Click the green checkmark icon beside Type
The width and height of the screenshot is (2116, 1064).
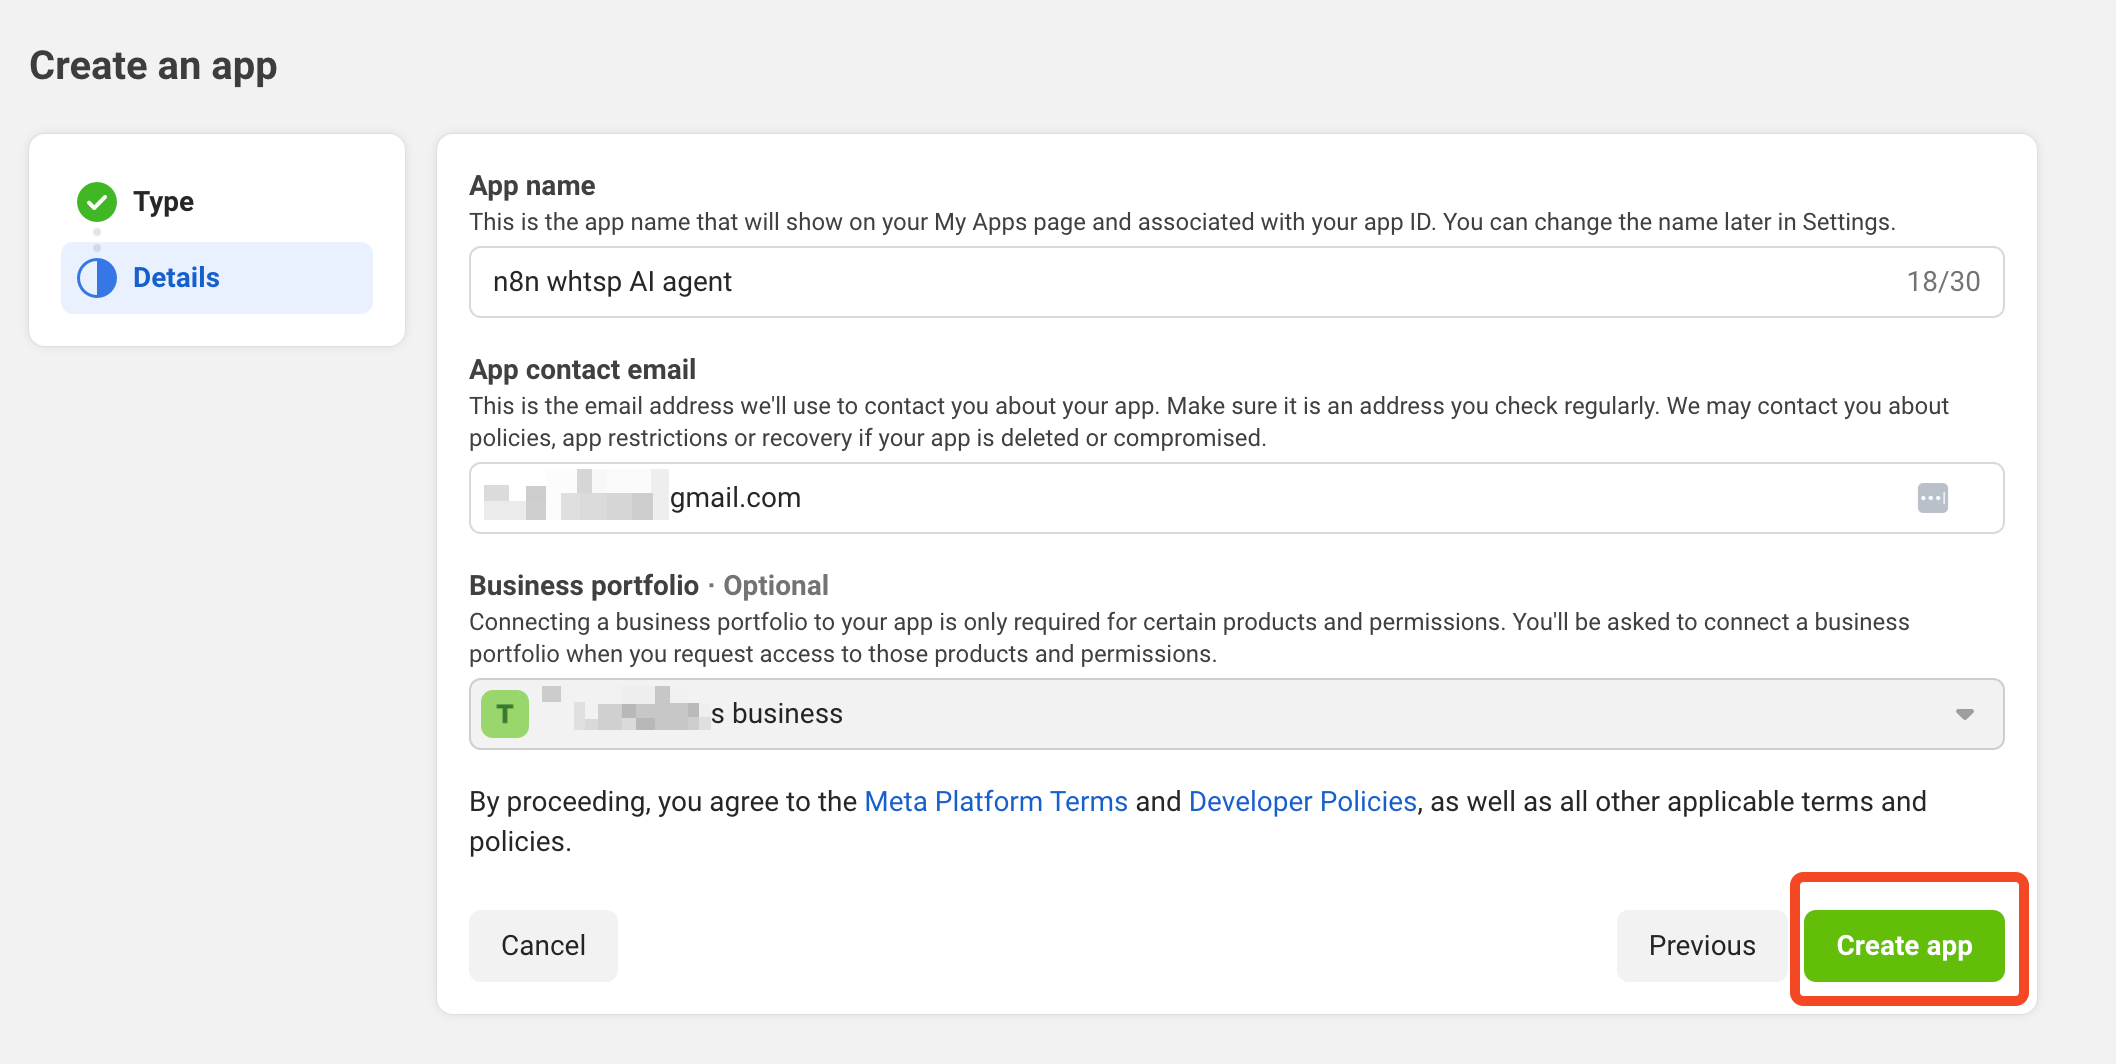click(x=97, y=202)
